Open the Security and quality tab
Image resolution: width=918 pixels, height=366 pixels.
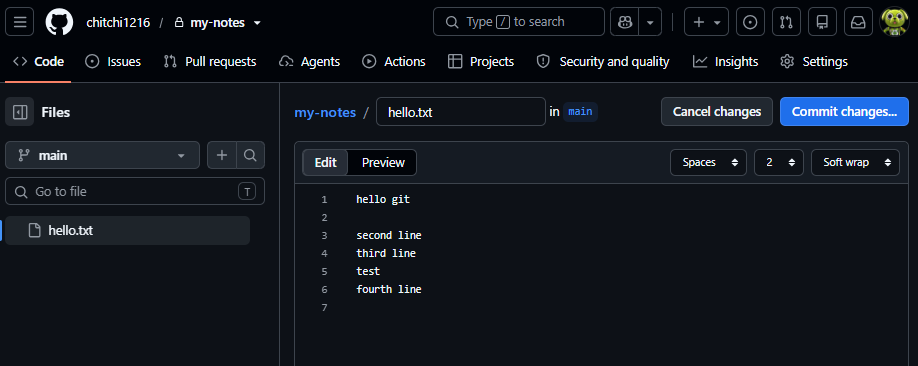click(x=603, y=61)
